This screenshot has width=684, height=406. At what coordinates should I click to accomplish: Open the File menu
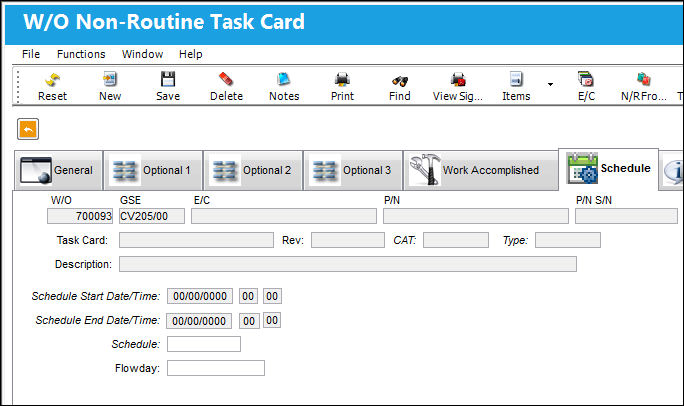(x=31, y=54)
